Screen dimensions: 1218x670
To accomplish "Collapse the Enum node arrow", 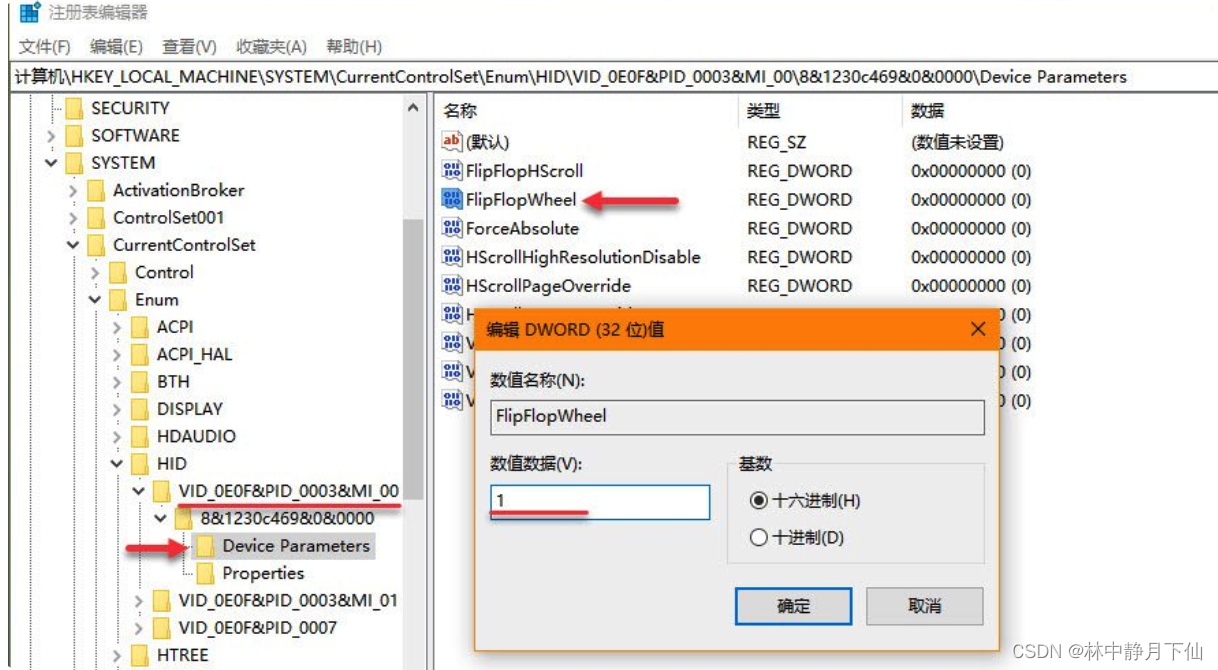I will tap(95, 299).
